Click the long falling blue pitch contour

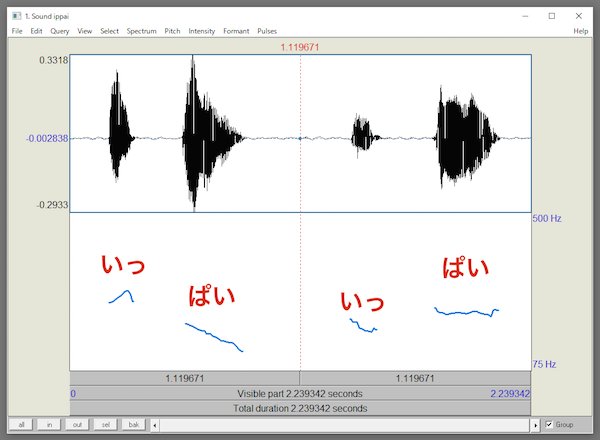pos(214,337)
